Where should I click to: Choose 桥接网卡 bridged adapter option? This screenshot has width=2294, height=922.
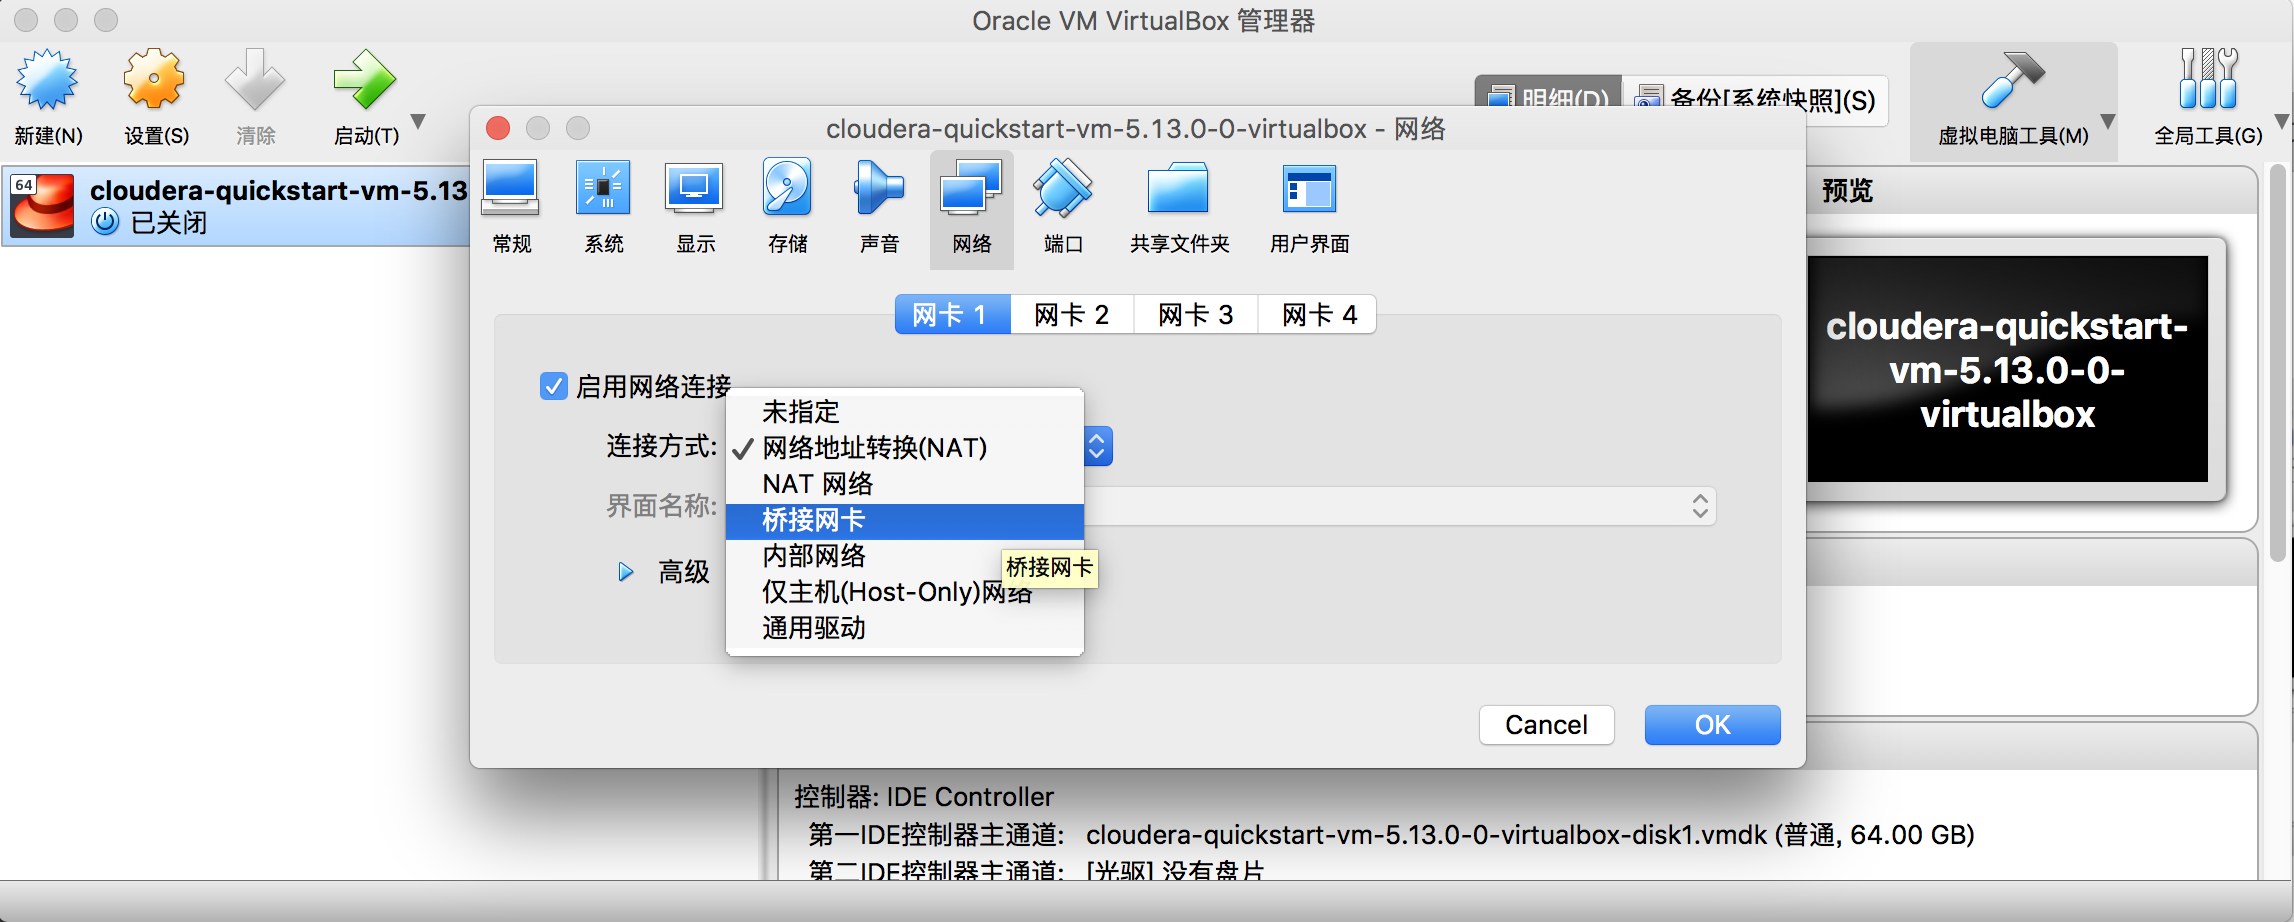click(x=905, y=520)
